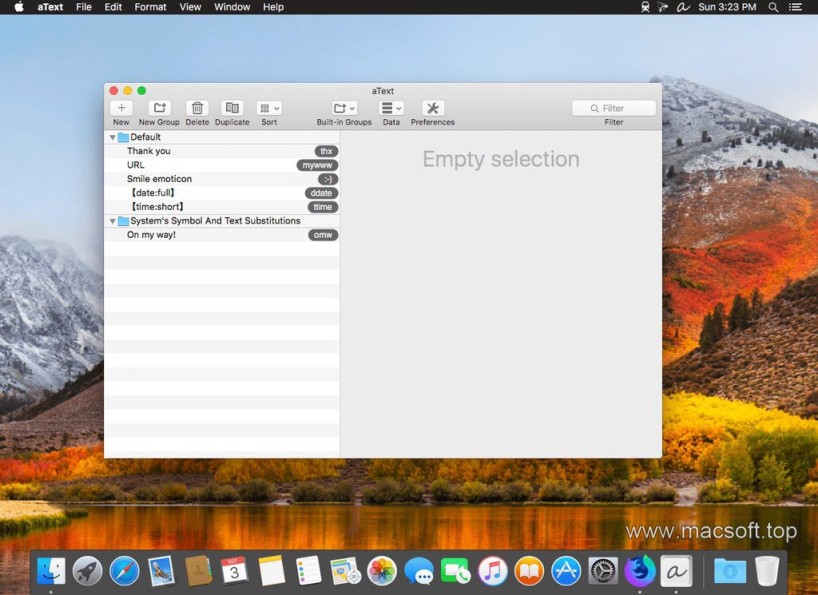Open the Built-in Groups dropdown
This screenshot has height=595, width=818.
click(x=344, y=108)
